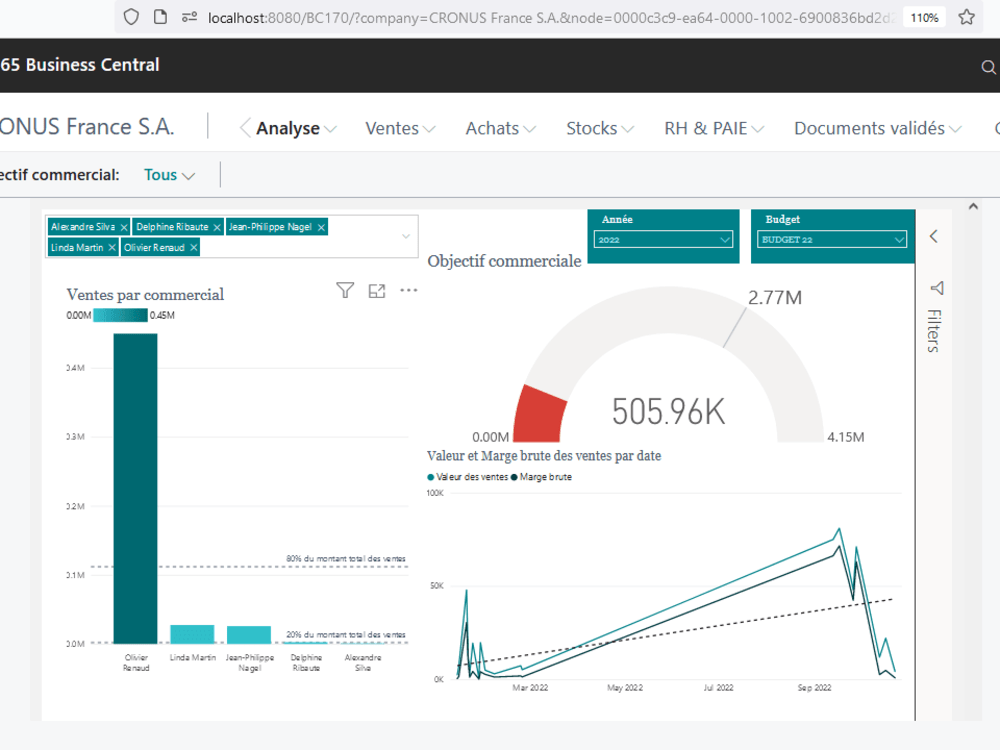Open the Stocks menu

pyautogui.click(x=599, y=128)
